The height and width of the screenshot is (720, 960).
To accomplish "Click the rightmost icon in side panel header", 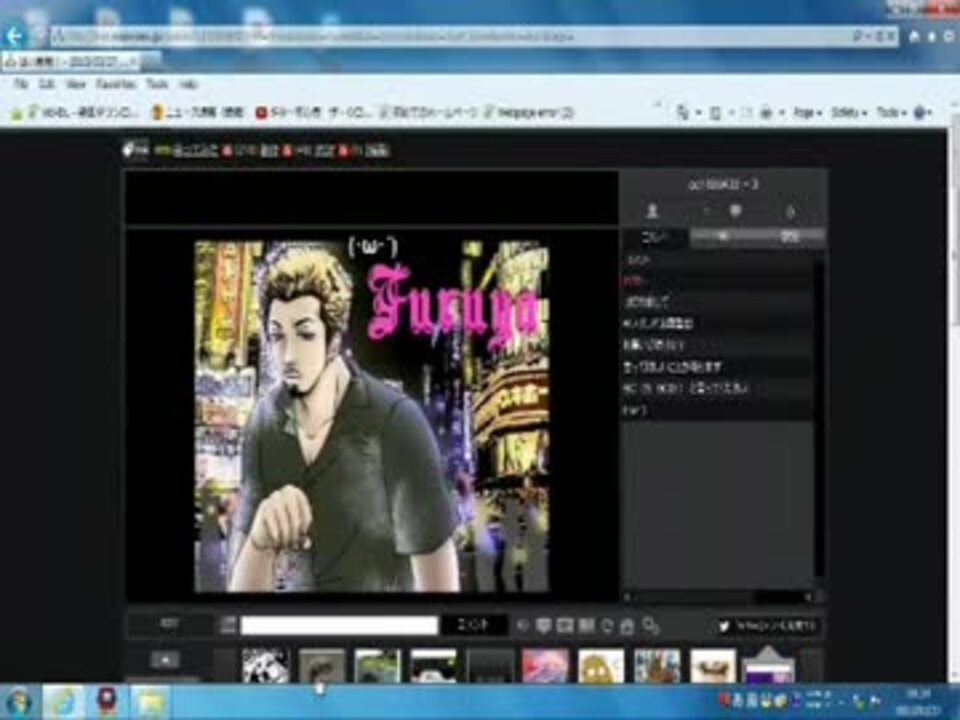I will click(790, 212).
